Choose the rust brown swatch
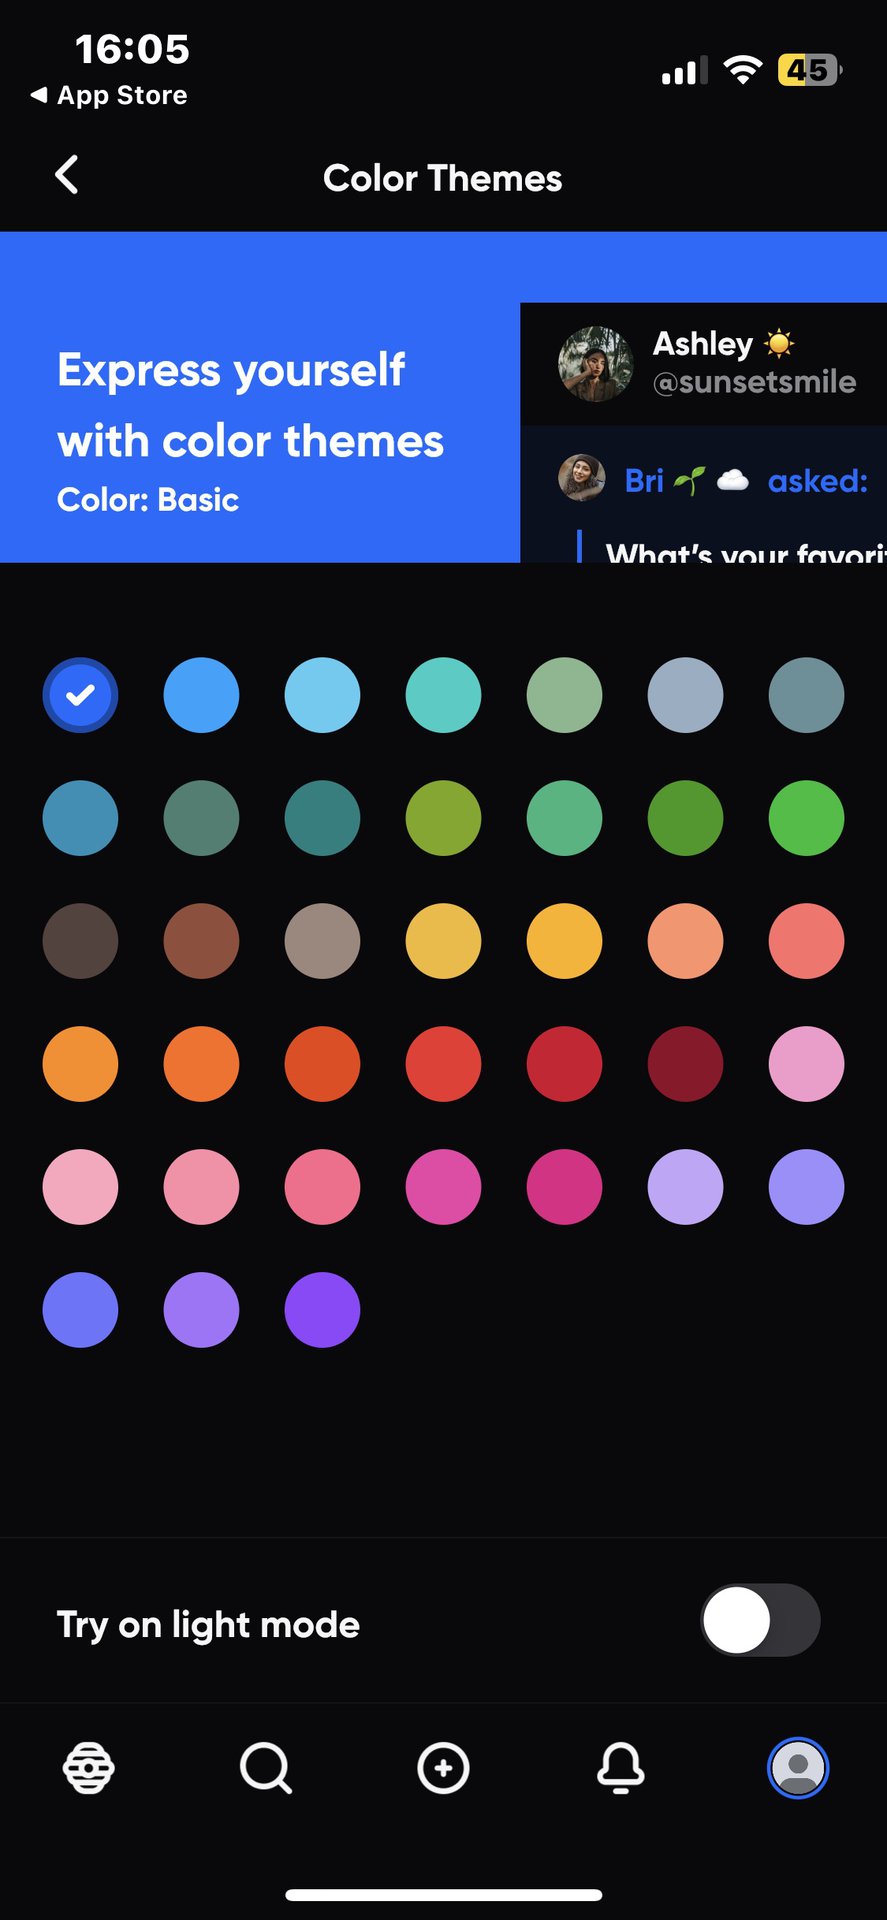This screenshot has height=1920, width=887. click(x=201, y=941)
